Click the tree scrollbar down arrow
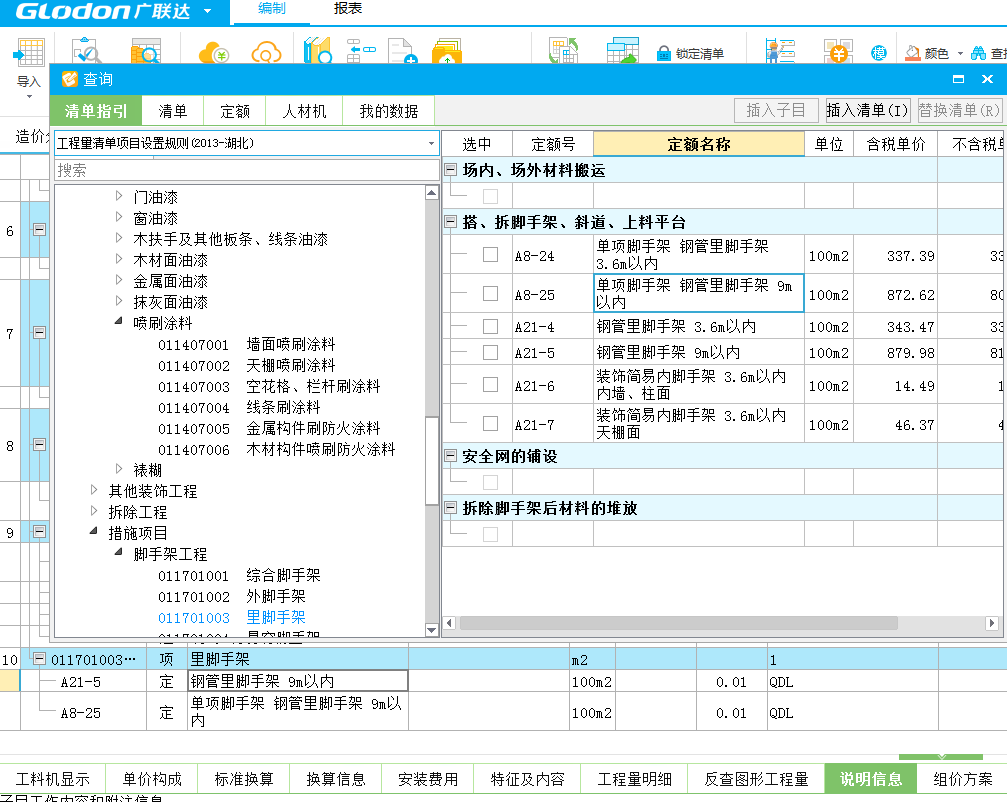Viewport: 1007px width, 802px height. 432,631
